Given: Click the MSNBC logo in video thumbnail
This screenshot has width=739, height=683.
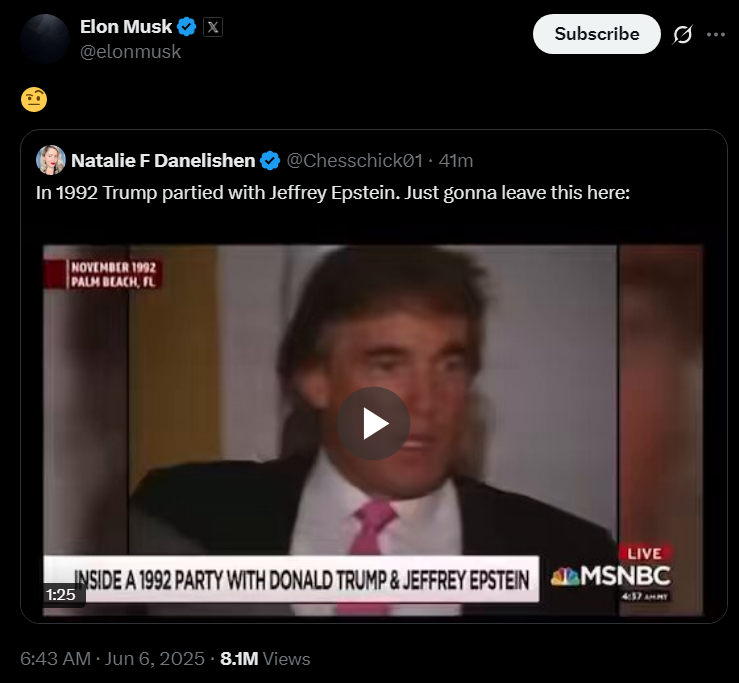Looking at the screenshot, I should pyautogui.click(x=611, y=576).
